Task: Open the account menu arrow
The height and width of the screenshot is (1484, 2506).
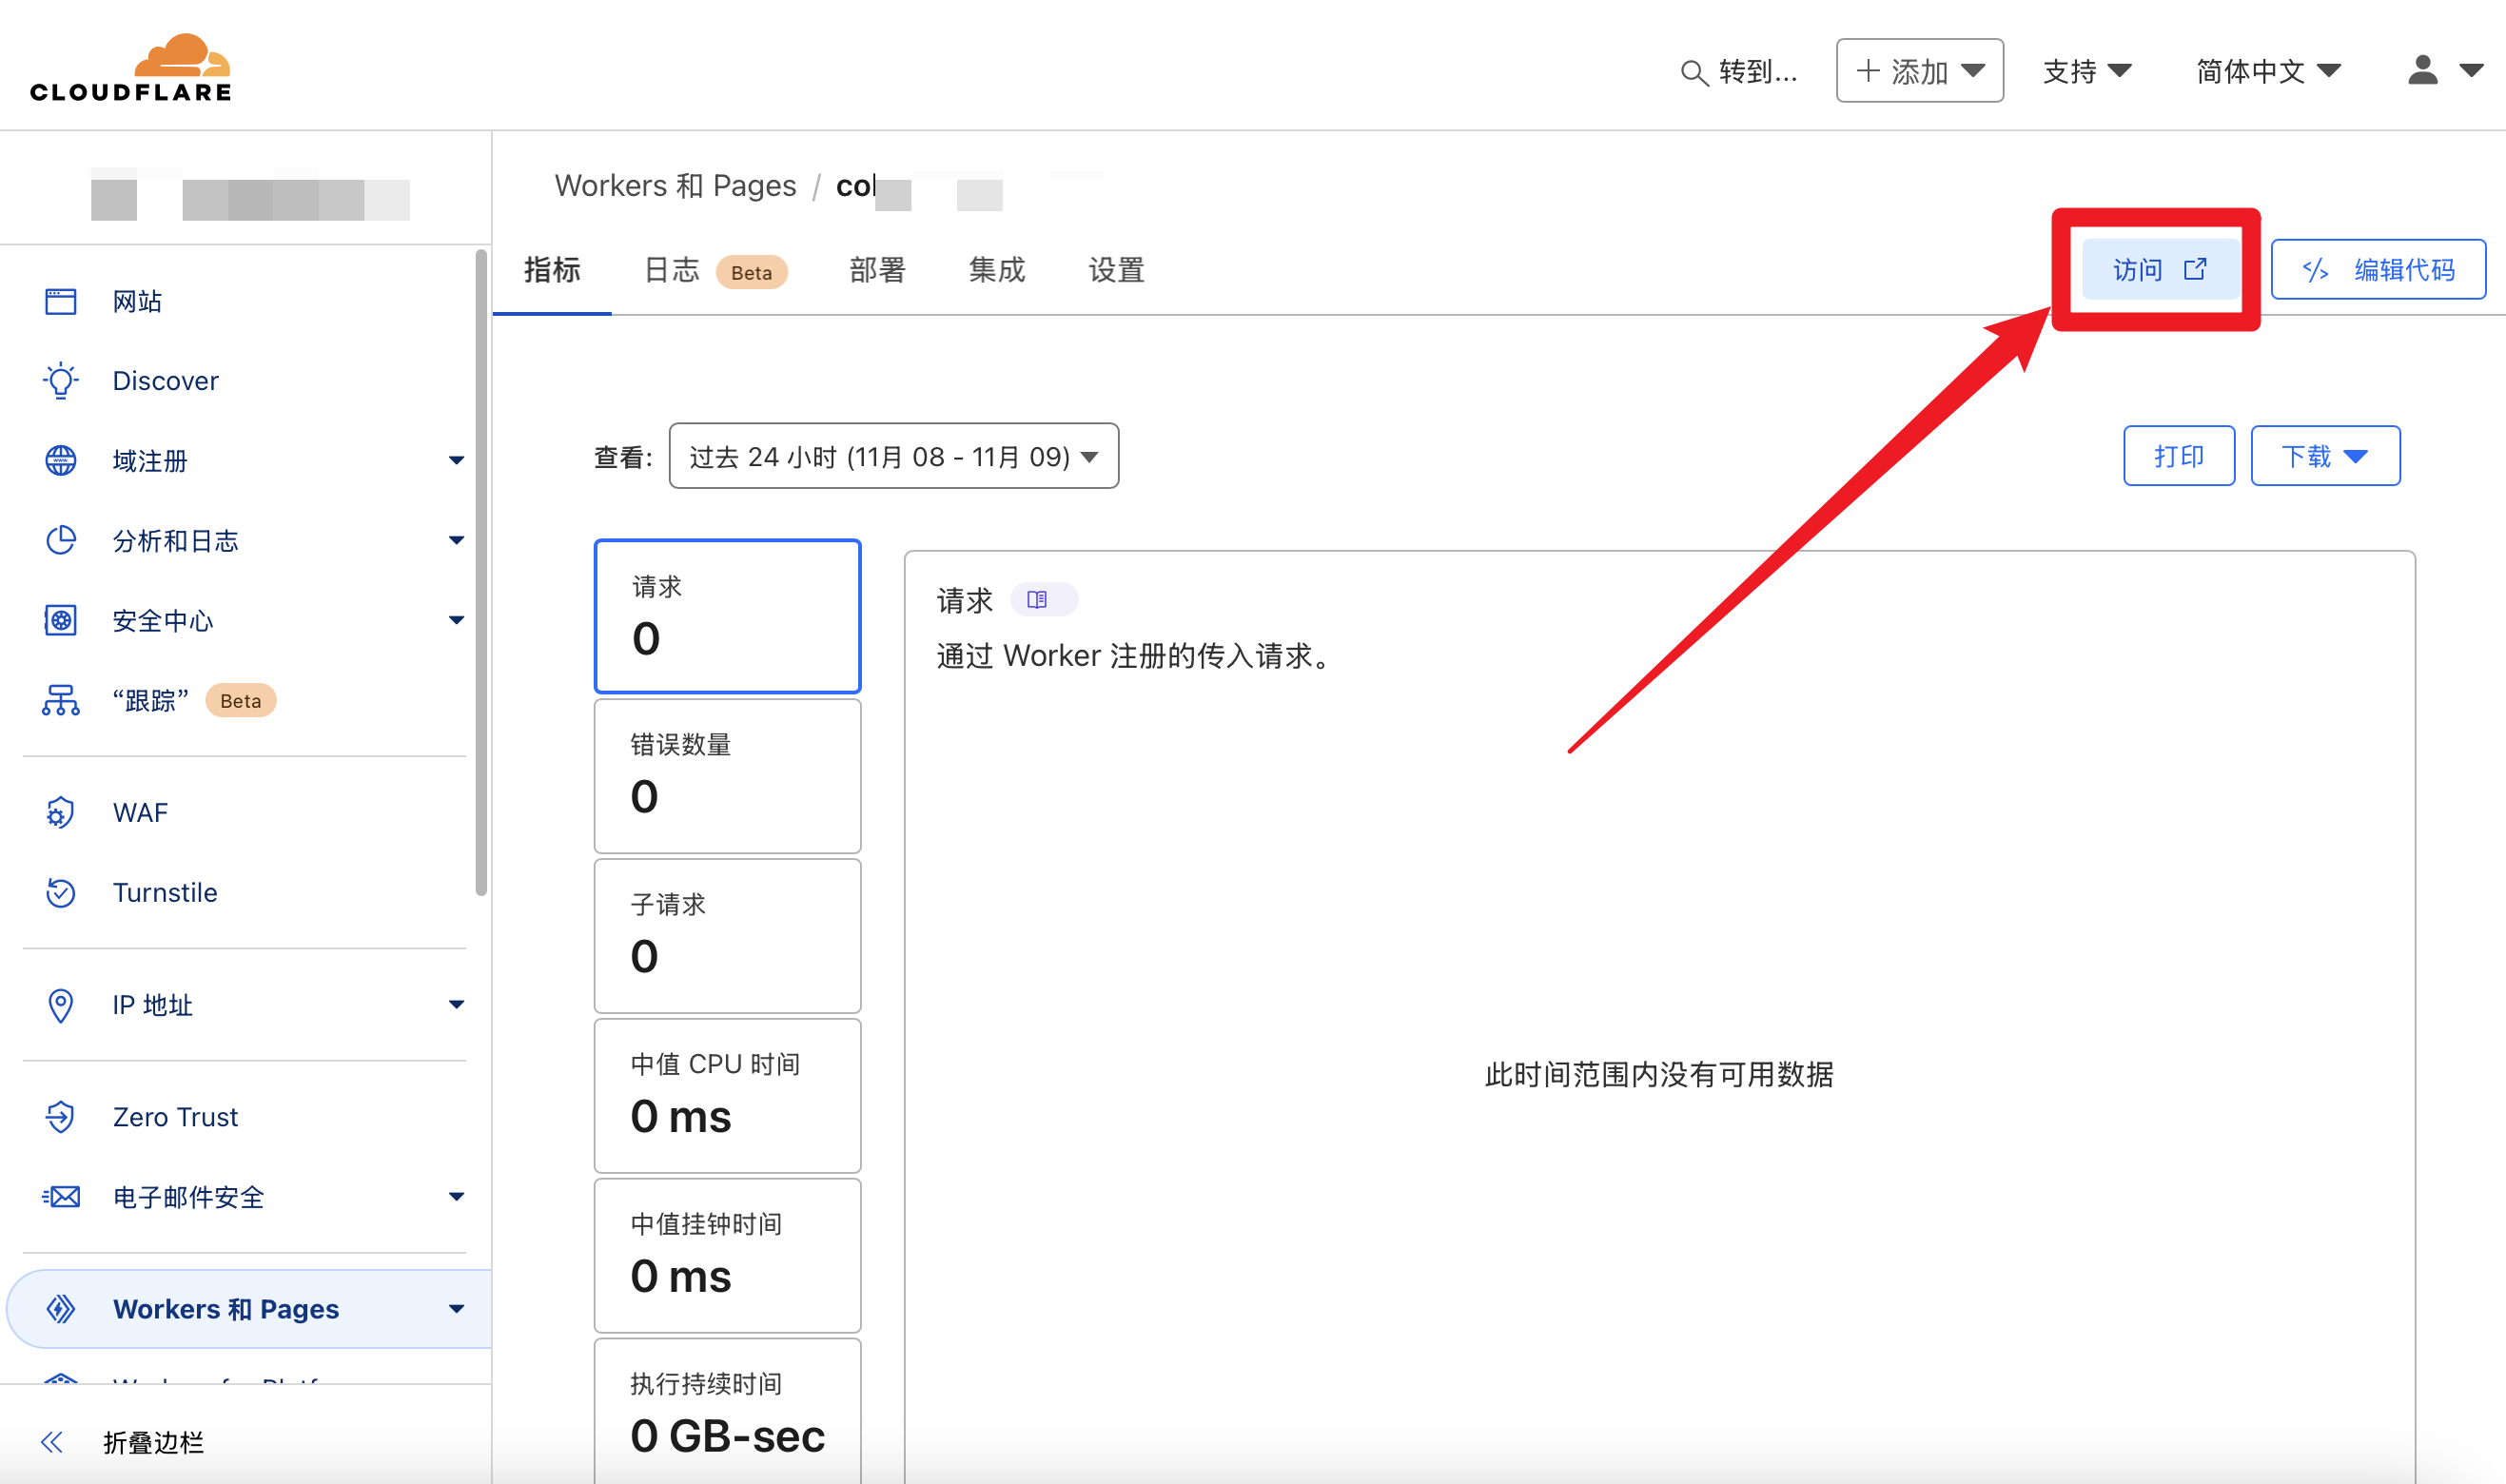Action: point(2471,71)
